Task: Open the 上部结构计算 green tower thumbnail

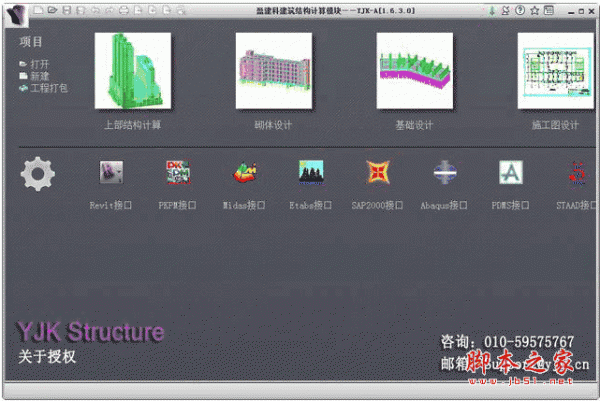Action: point(133,71)
